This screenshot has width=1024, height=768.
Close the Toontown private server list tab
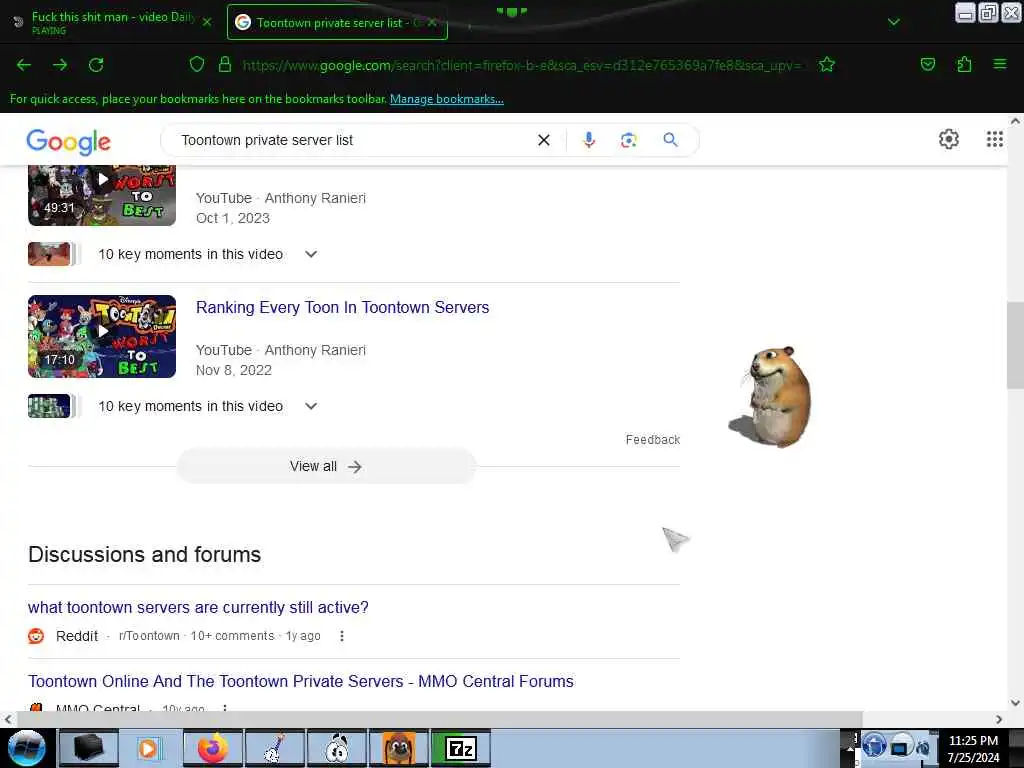tap(432, 22)
